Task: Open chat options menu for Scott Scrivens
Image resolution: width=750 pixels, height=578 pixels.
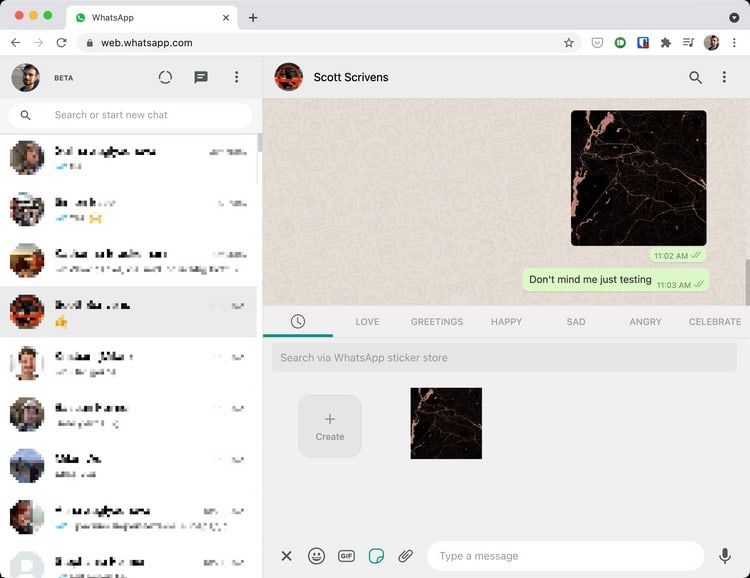Action: point(725,77)
